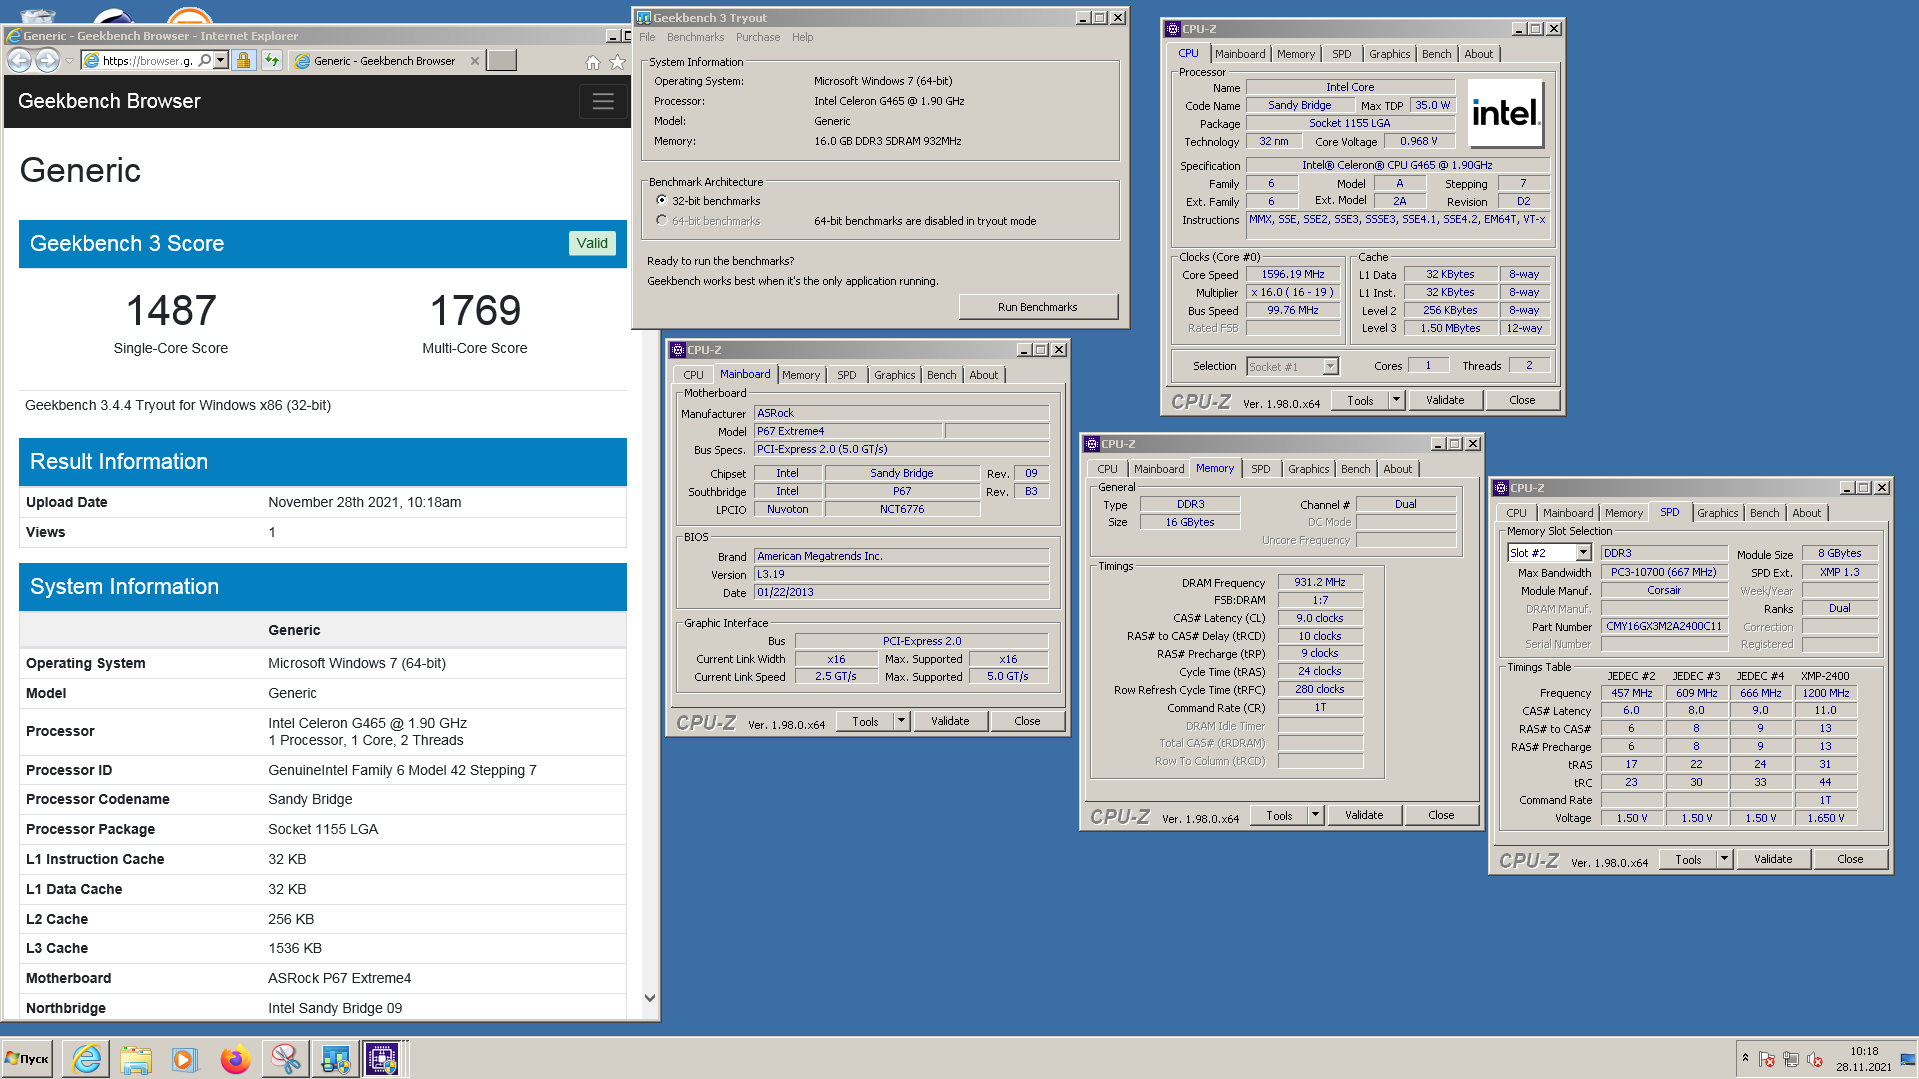Open Windows Explorer folder from taskbar
The width and height of the screenshot is (1919, 1079).
135,1058
